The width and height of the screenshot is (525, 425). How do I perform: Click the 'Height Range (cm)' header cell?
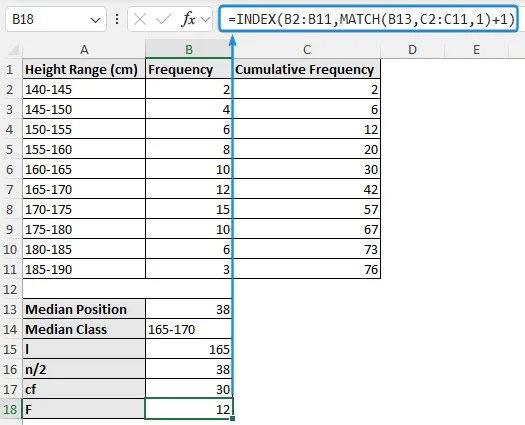(84, 69)
